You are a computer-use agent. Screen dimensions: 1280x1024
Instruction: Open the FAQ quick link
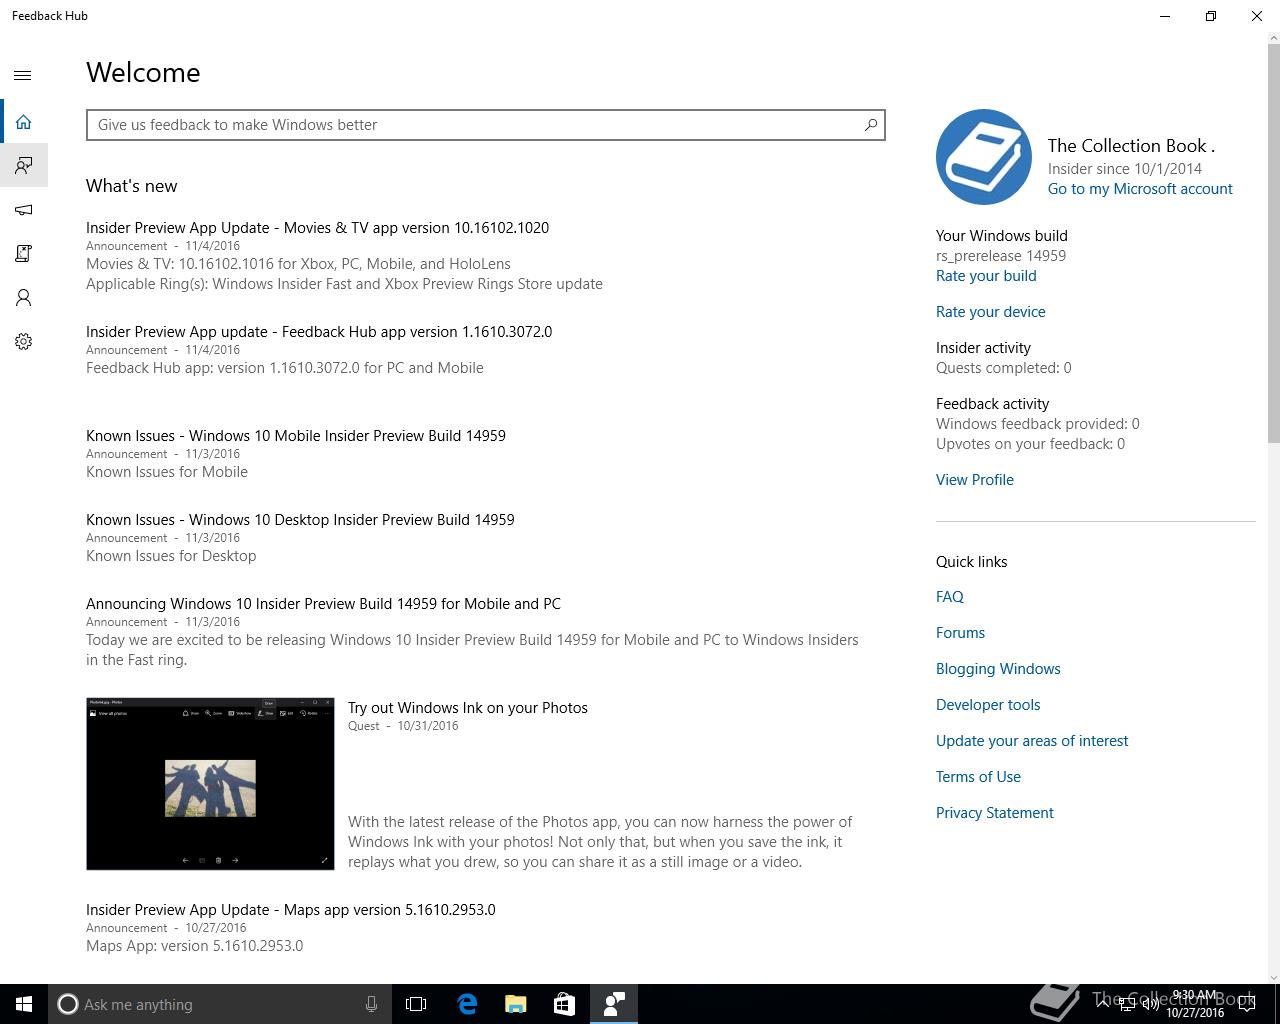[950, 597]
